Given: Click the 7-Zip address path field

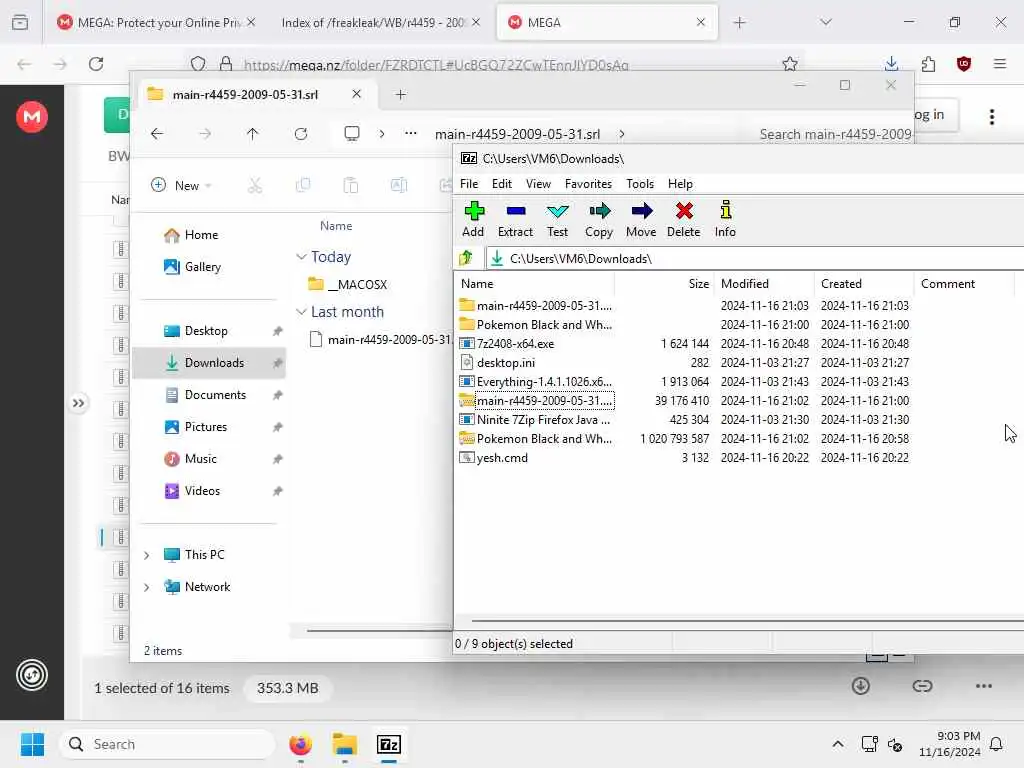Looking at the screenshot, I should (754, 259).
